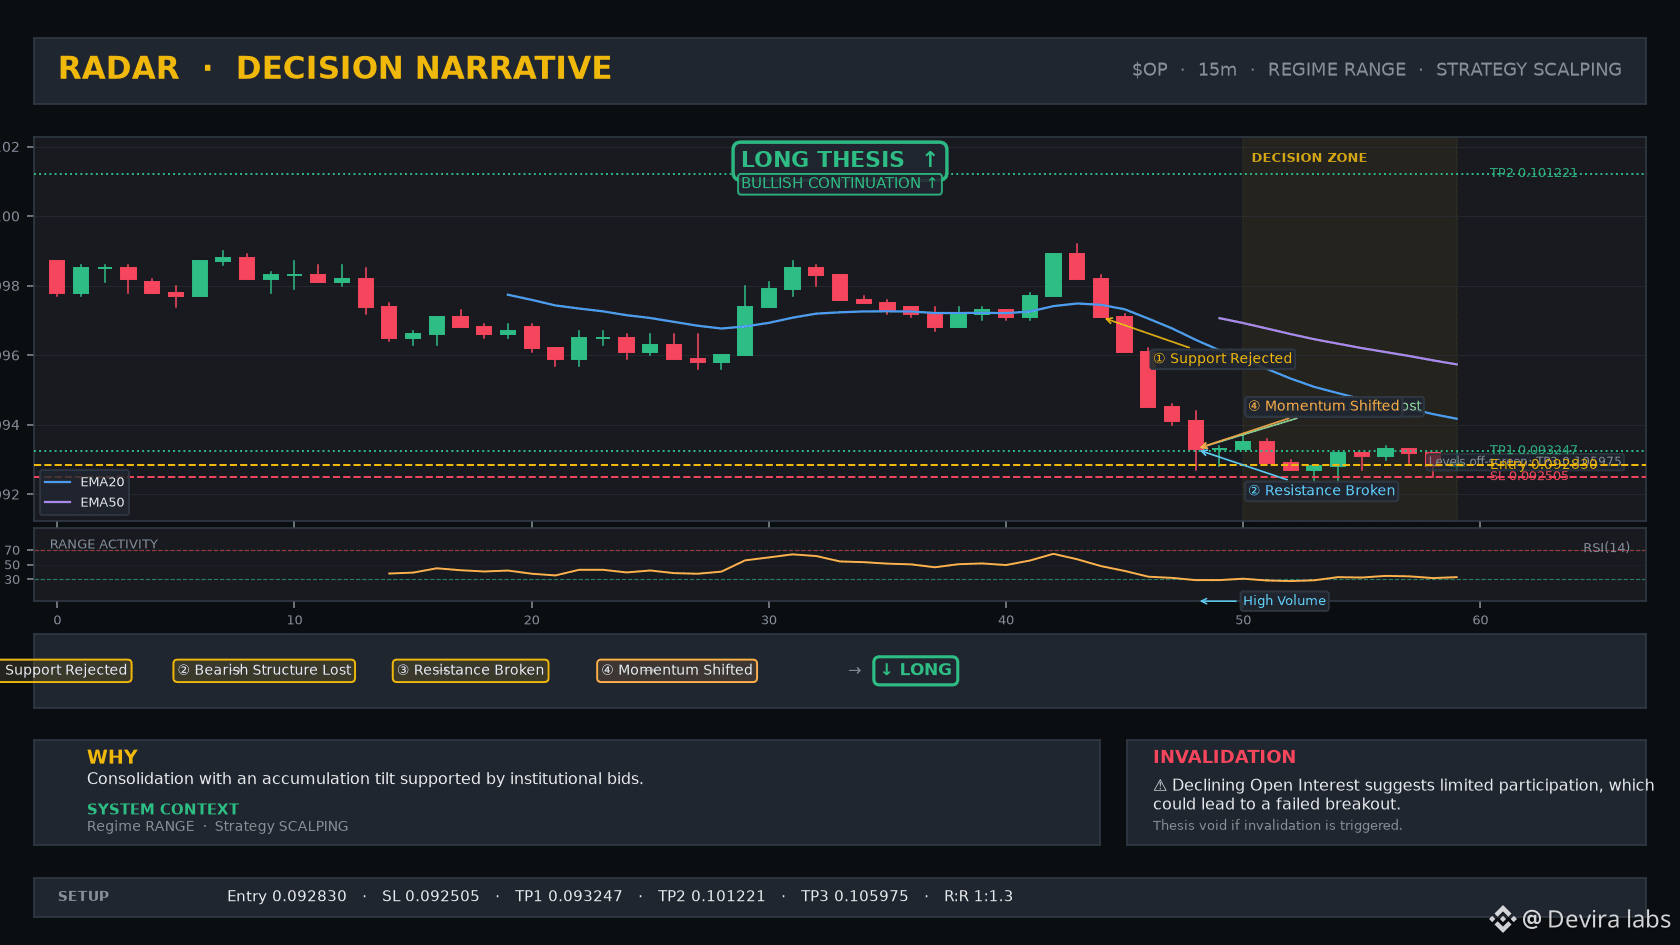
Task: Click the DECISION ZONE label on the chart
Action: point(1309,158)
